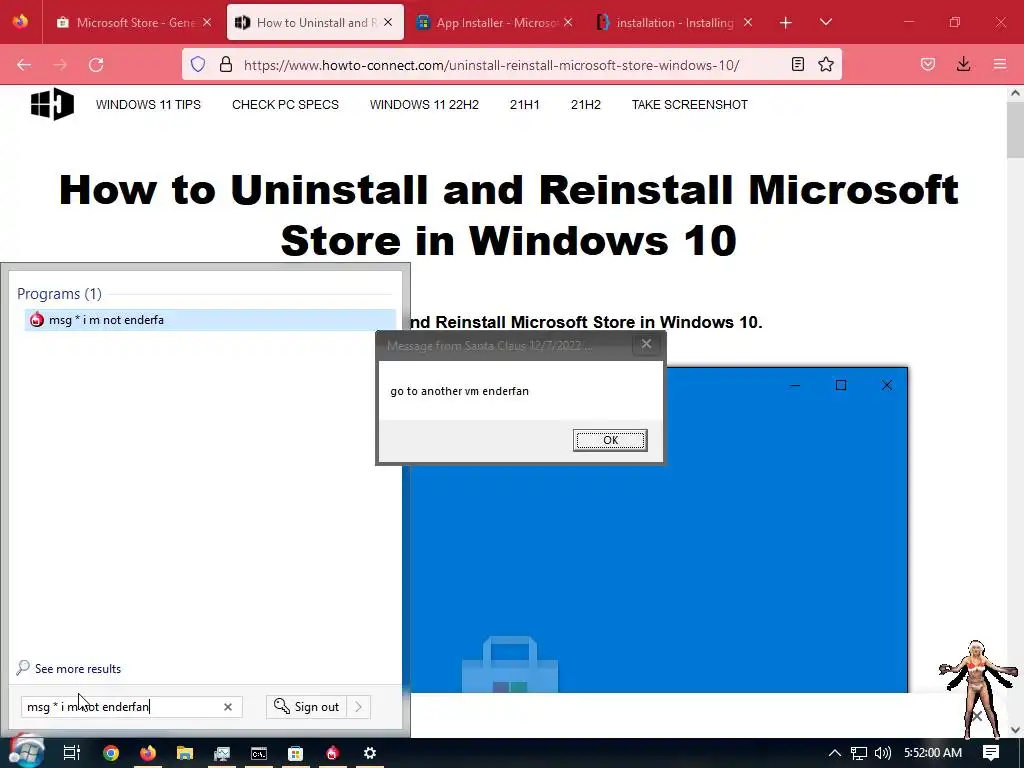This screenshot has width=1024, height=768.
Task: Open the network icon in system tray
Action: (x=859, y=753)
